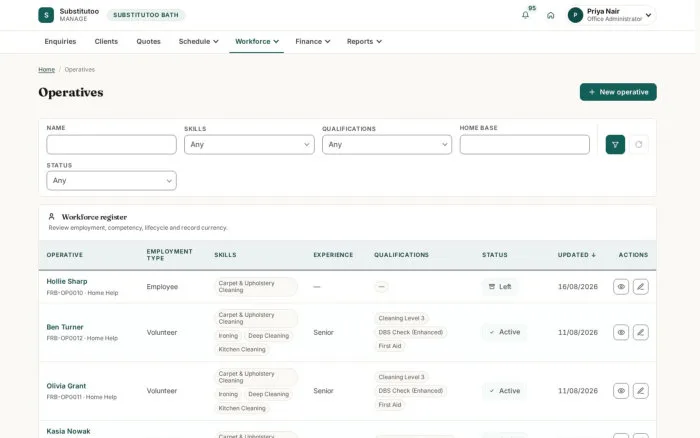This screenshot has width=700, height=438.
Task: Edit Ben Turner with pencil icon
Action: pos(641,332)
